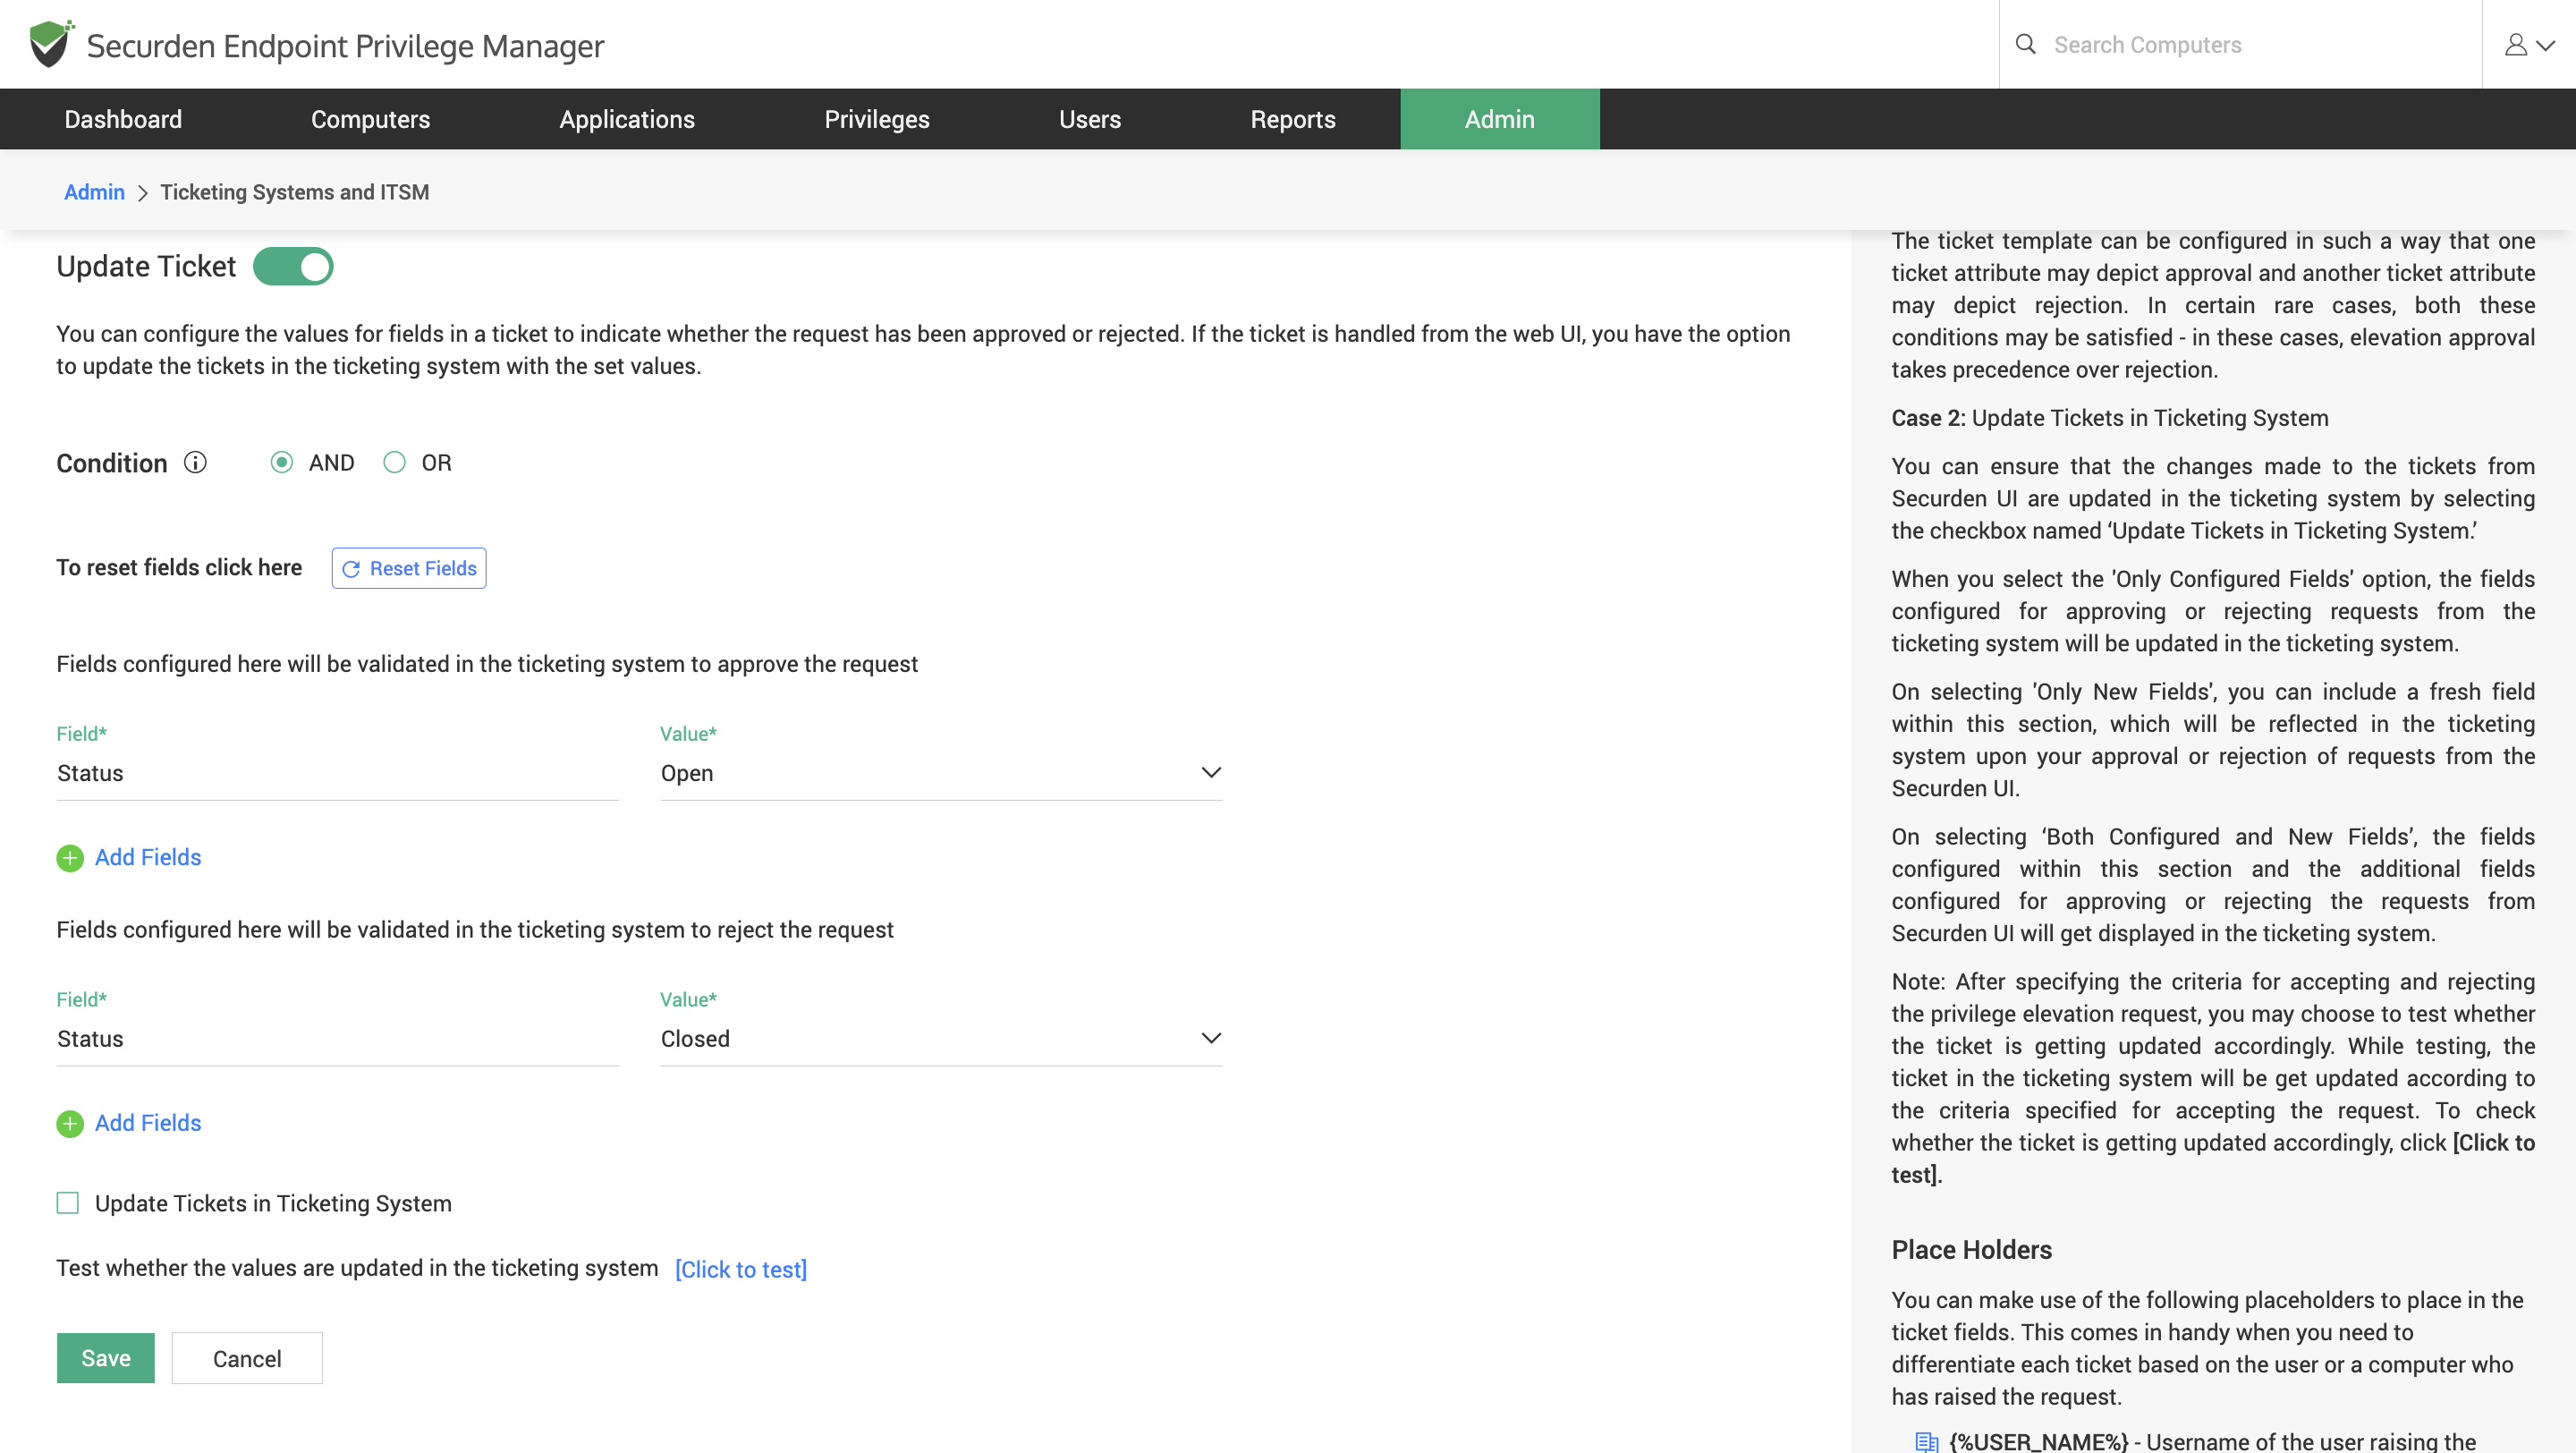Viewport: 2576px width, 1453px height.
Task: Cancel the ticket configuration changes
Action: click(247, 1358)
